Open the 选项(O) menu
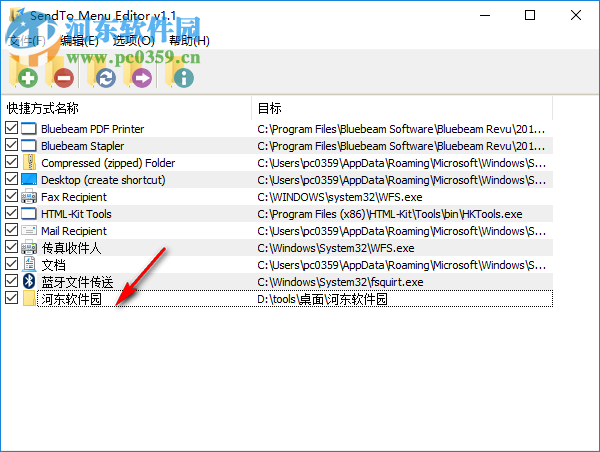The height and width of the screenshot is (452, 600). pyautogui.click(x=134, y=40)
